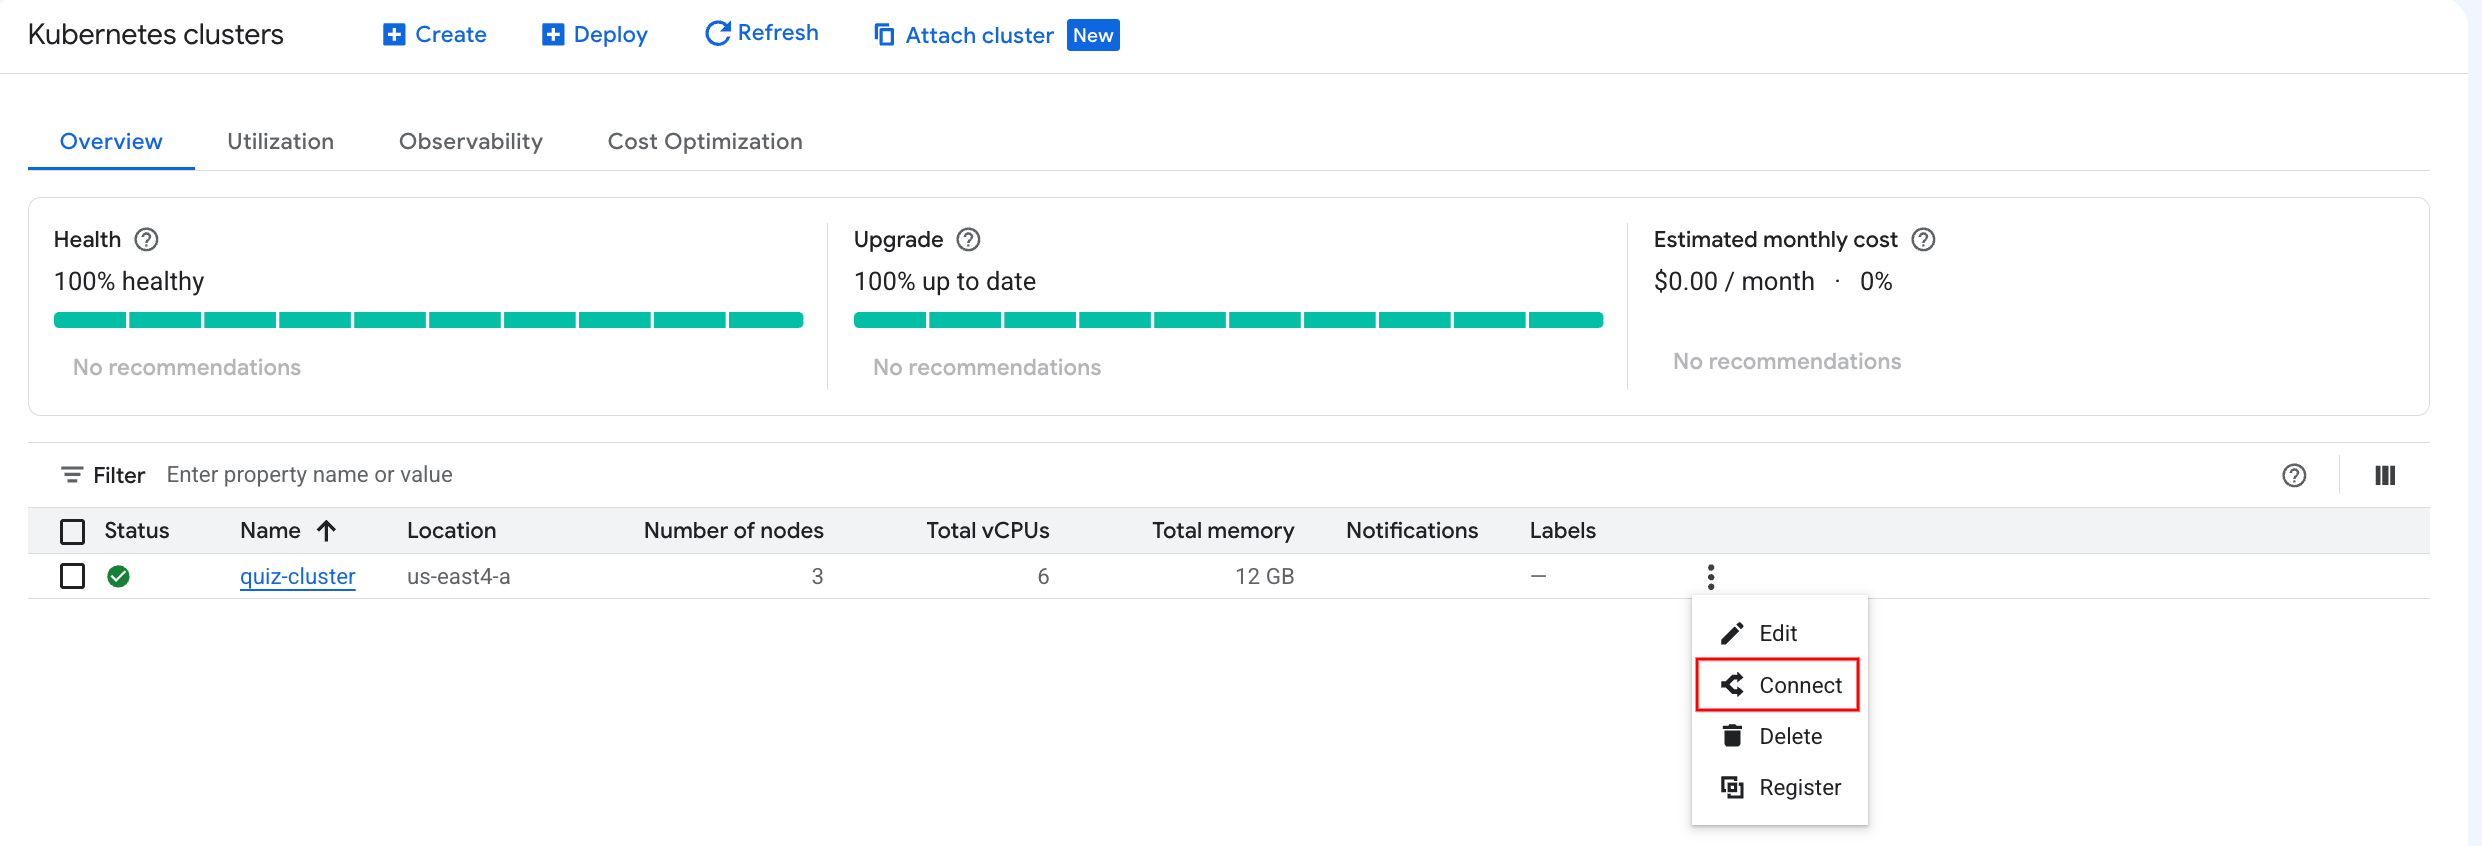This screenshot has width=2482, height=846.
Task: Open quiz-cluster three-dot actions menu
Action: pyautogui.click(x=1711, y=577)
